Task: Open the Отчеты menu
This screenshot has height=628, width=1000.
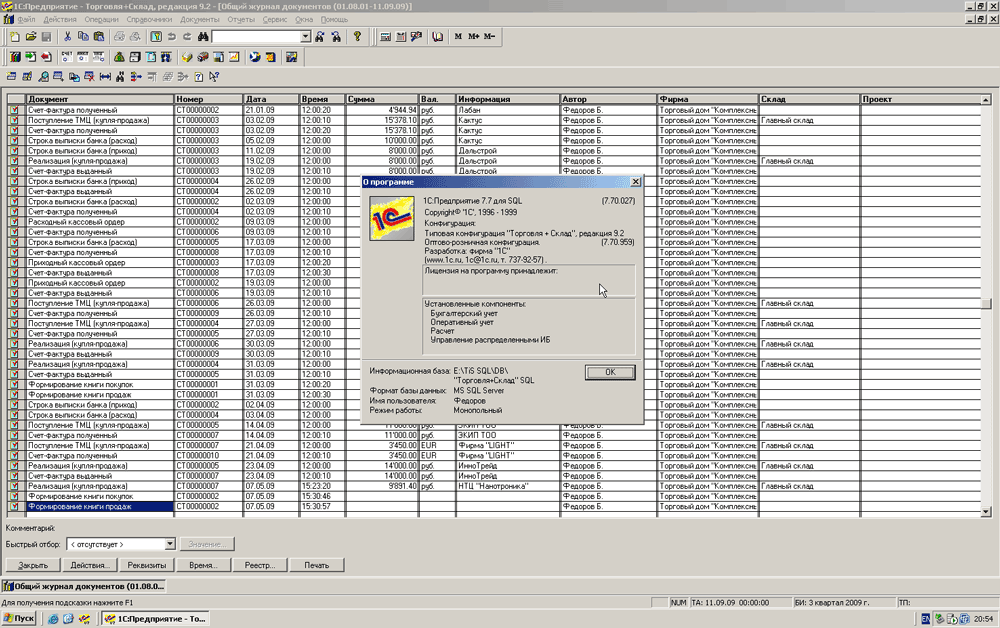Action: point(241,19)
